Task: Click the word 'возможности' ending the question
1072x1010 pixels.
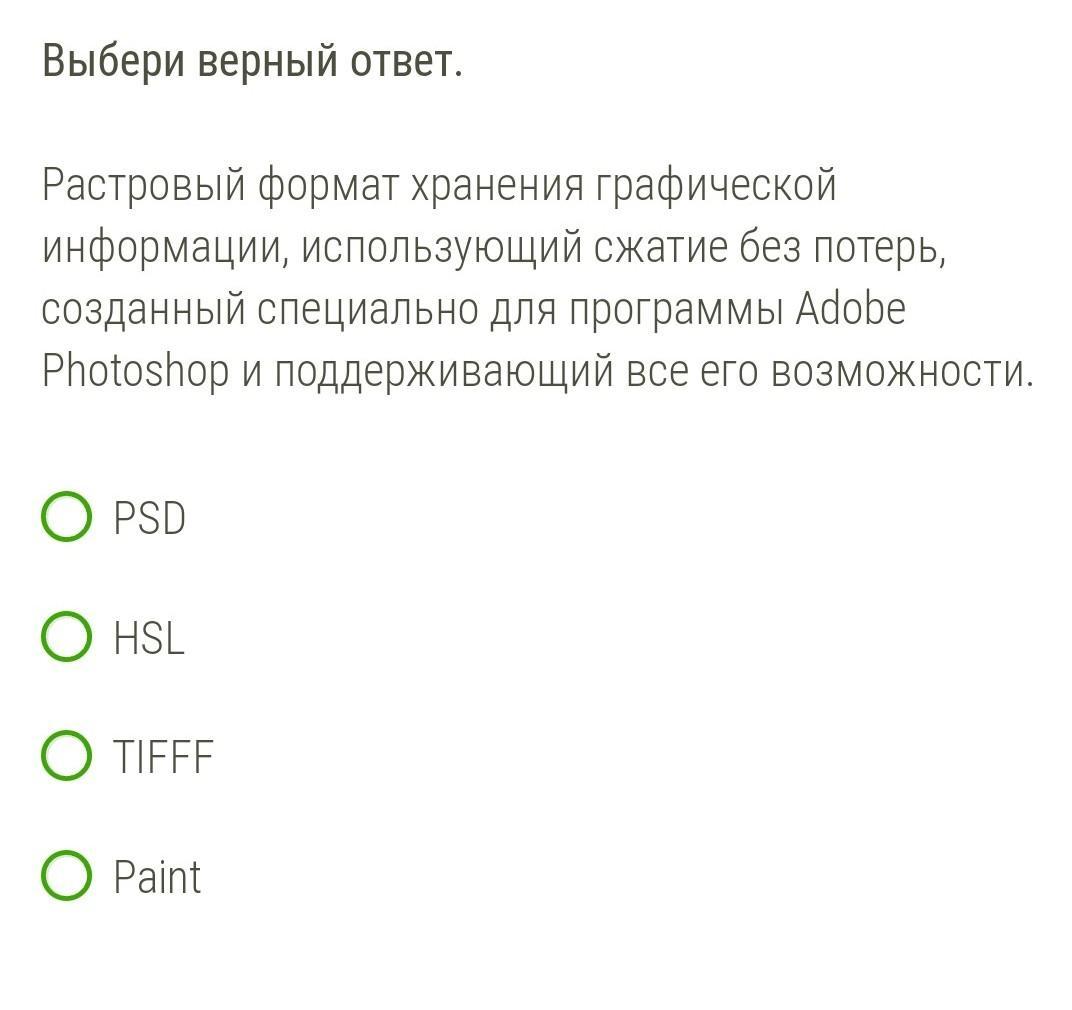Action: [902, 373]
